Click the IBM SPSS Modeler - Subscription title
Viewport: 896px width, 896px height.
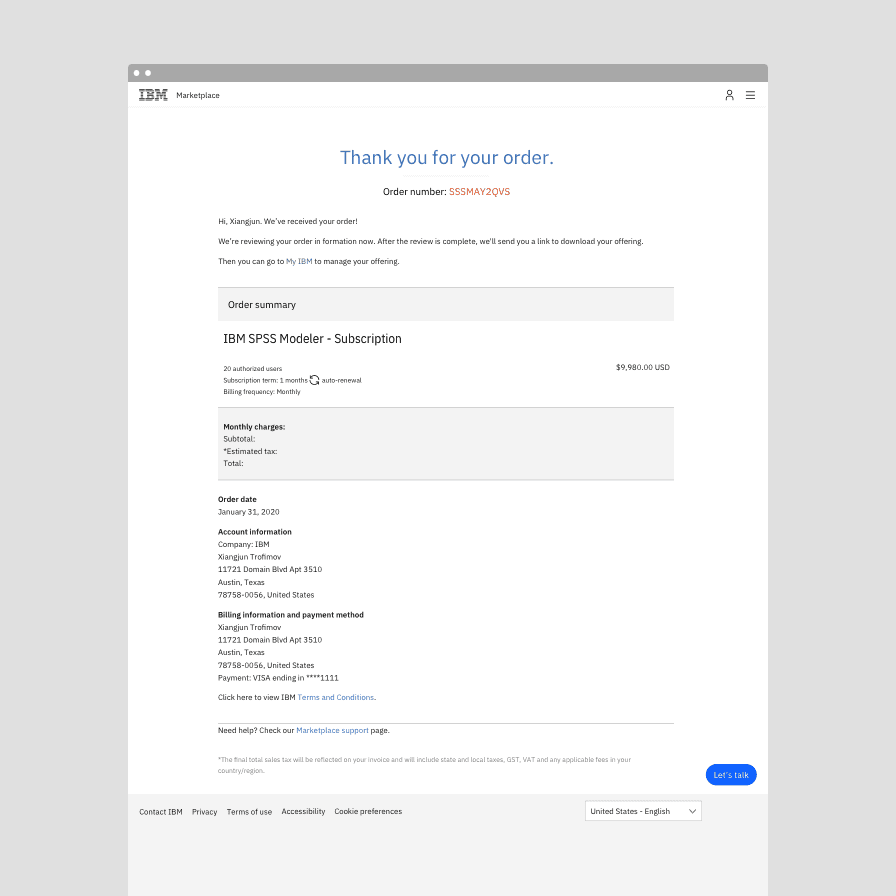tap(312, 339)
